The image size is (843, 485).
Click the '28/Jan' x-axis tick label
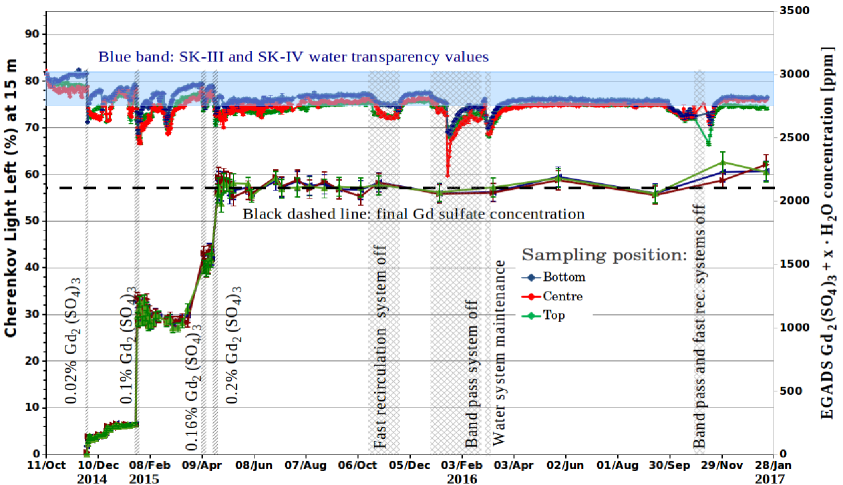click(773, 466)
